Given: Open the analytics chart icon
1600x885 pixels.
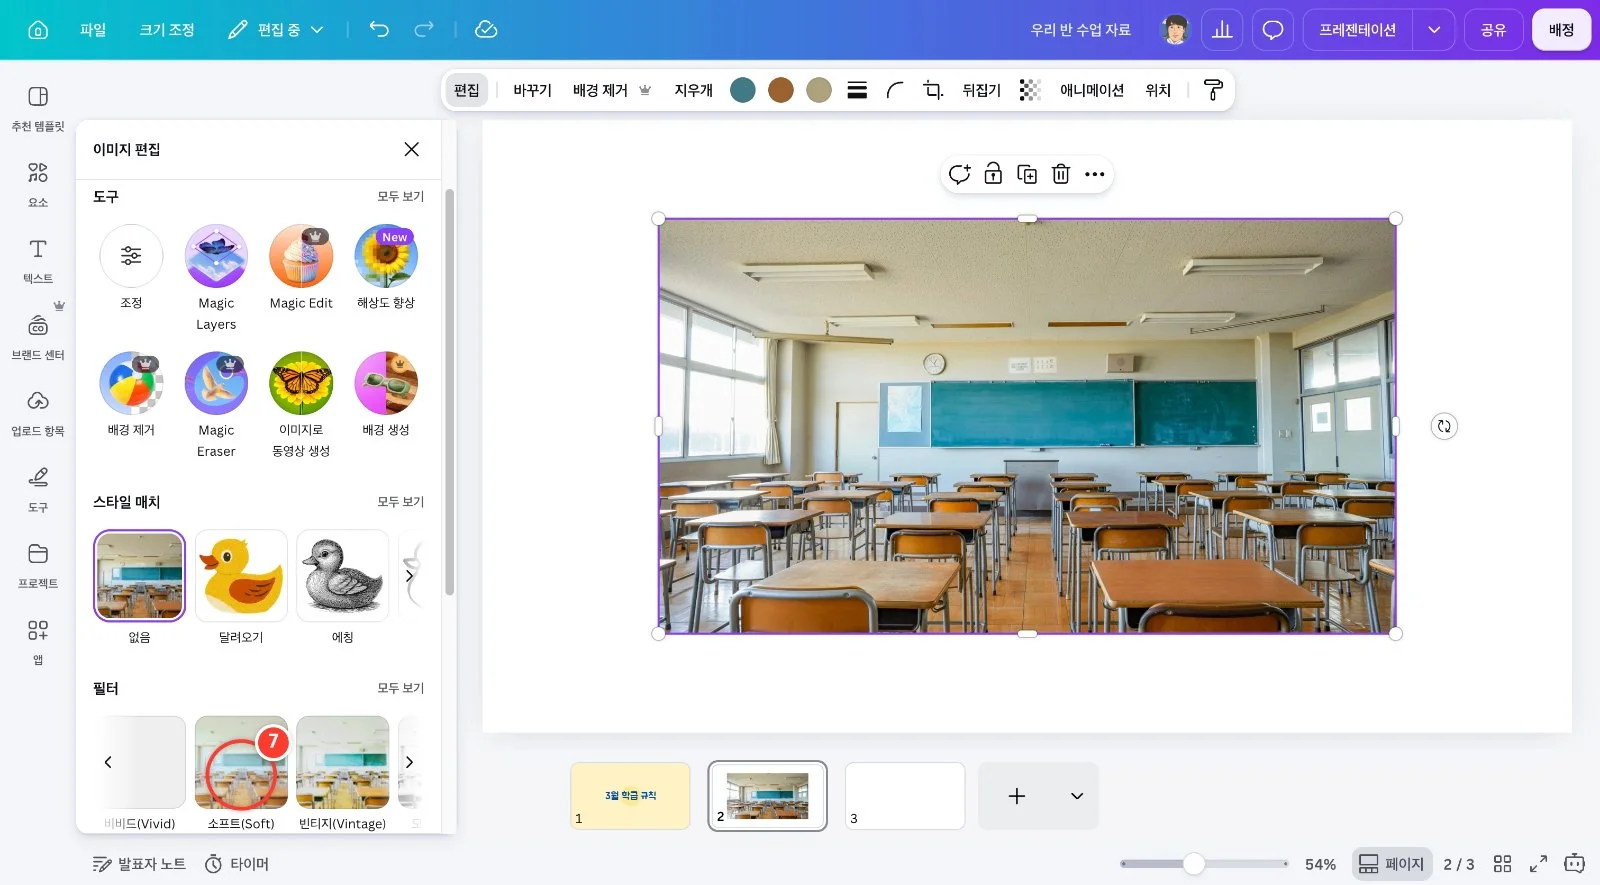Looking at the screenshot, I should [1222, 30].
